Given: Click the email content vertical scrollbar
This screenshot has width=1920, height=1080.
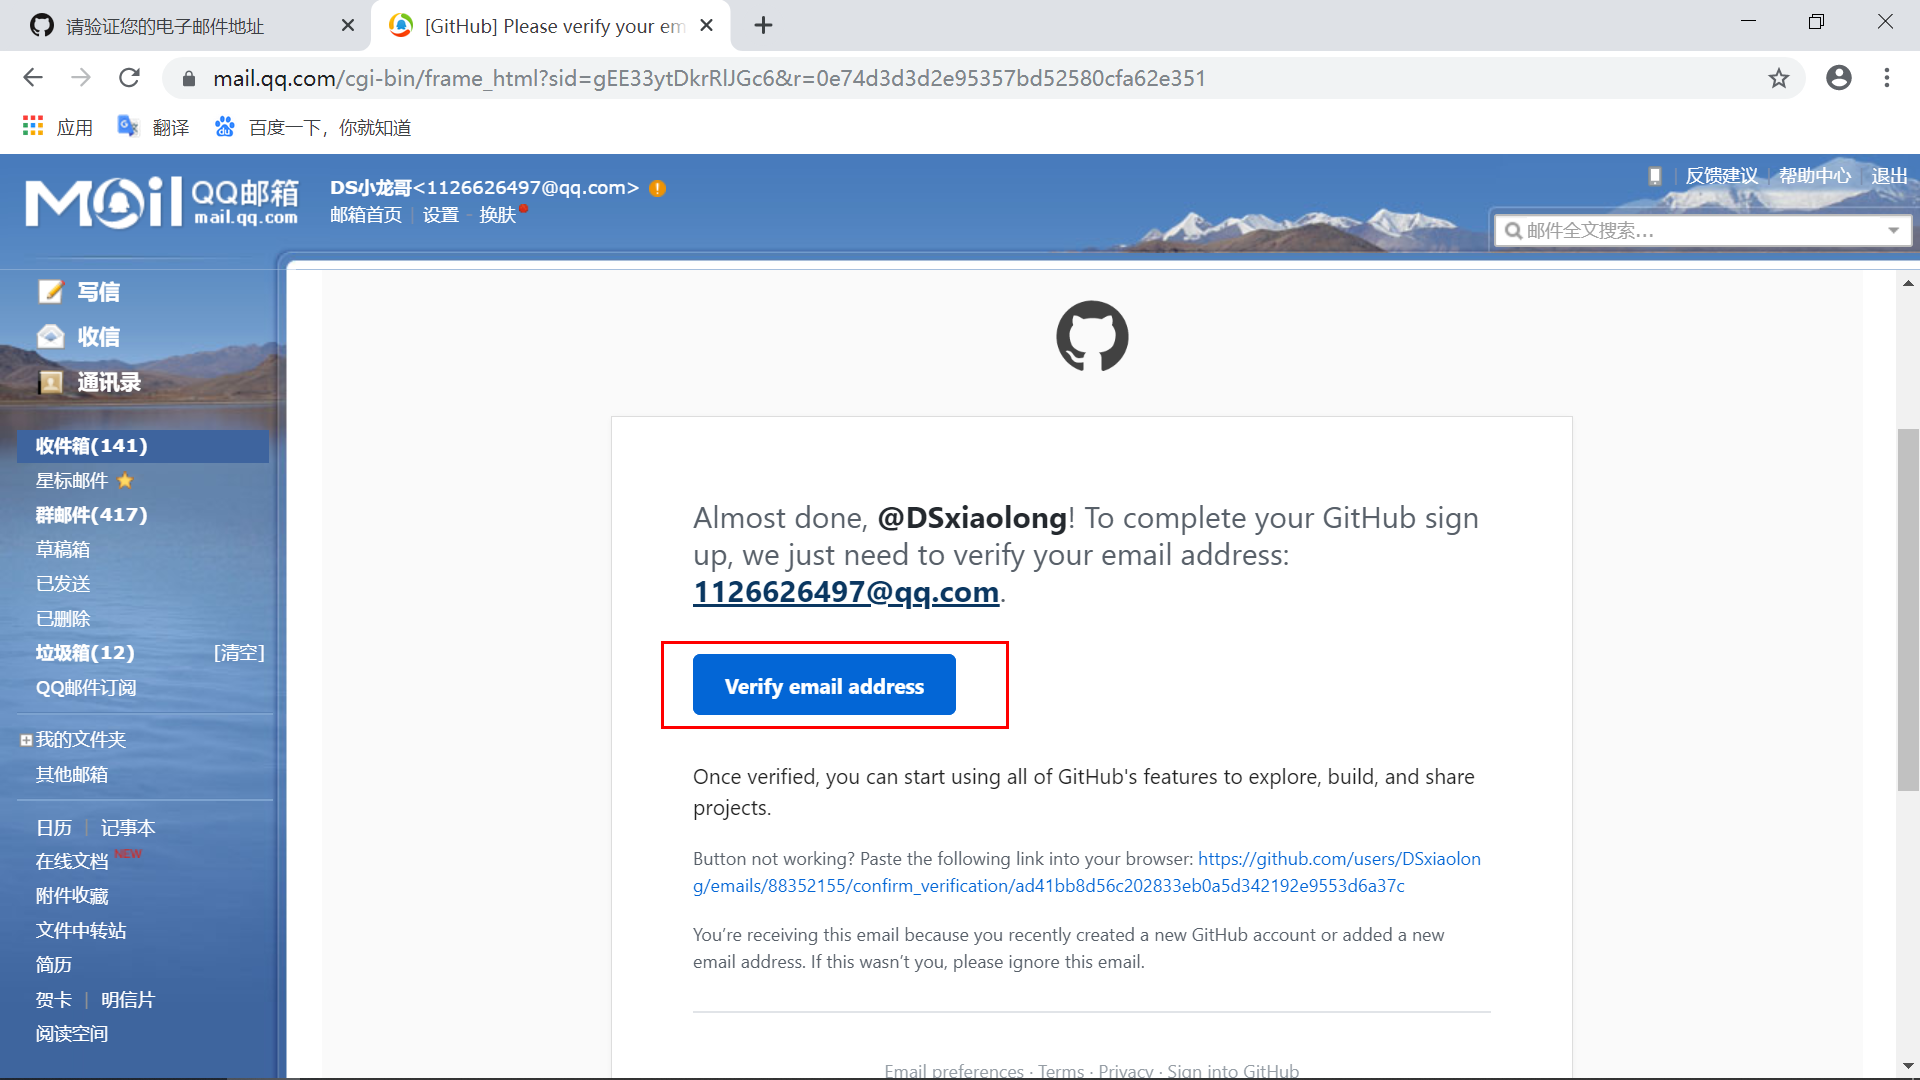Looking at the screenshot, I should (1908, 610).
